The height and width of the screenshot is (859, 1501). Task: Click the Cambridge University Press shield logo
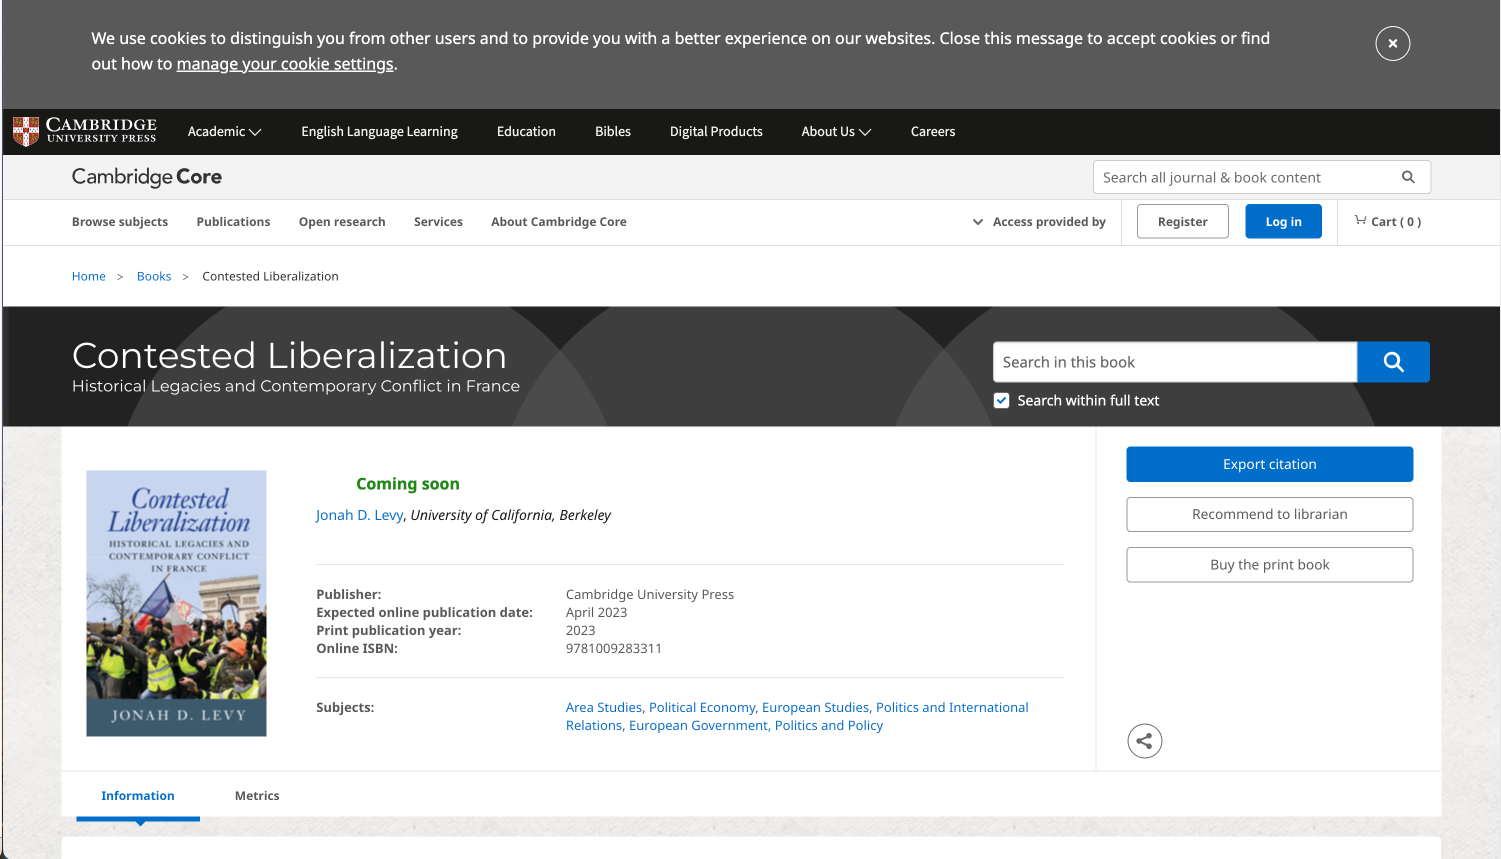click(26, 131)
